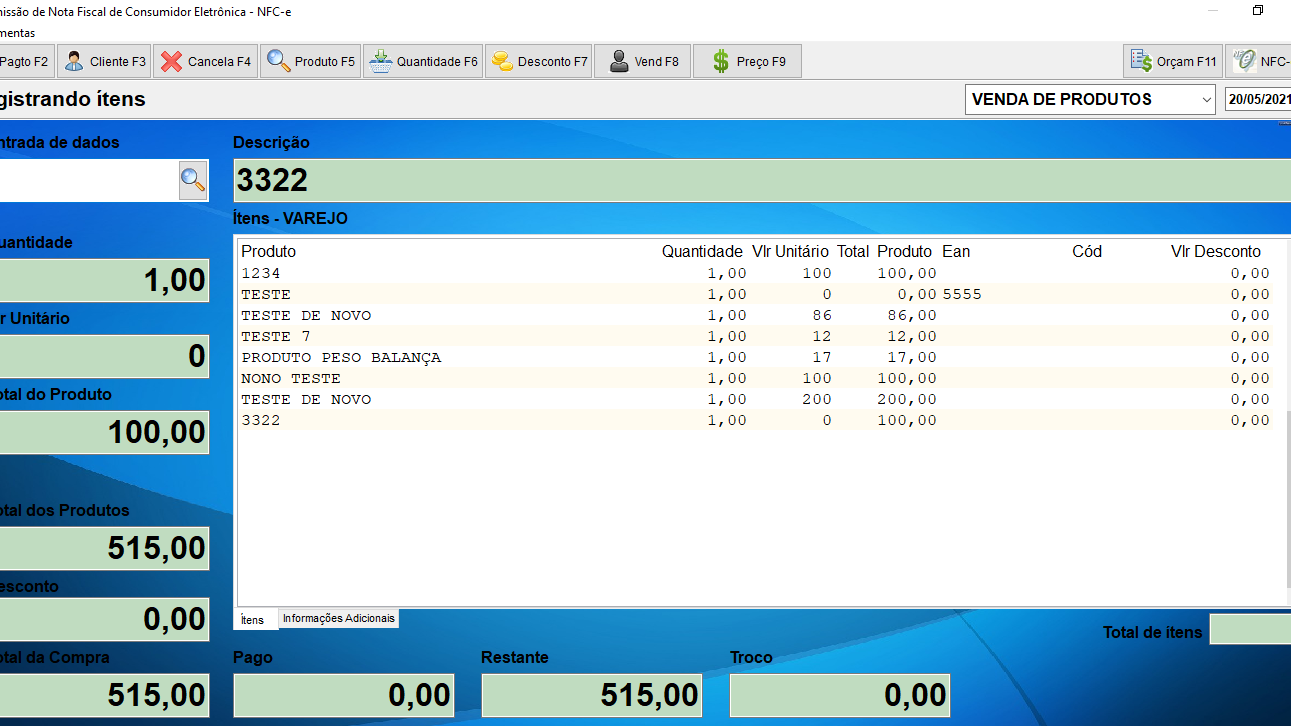The height and width of the screenshot is (726, 1291).
Task: Switch to the Informações Adicionais tab
Action: (339, 618)
